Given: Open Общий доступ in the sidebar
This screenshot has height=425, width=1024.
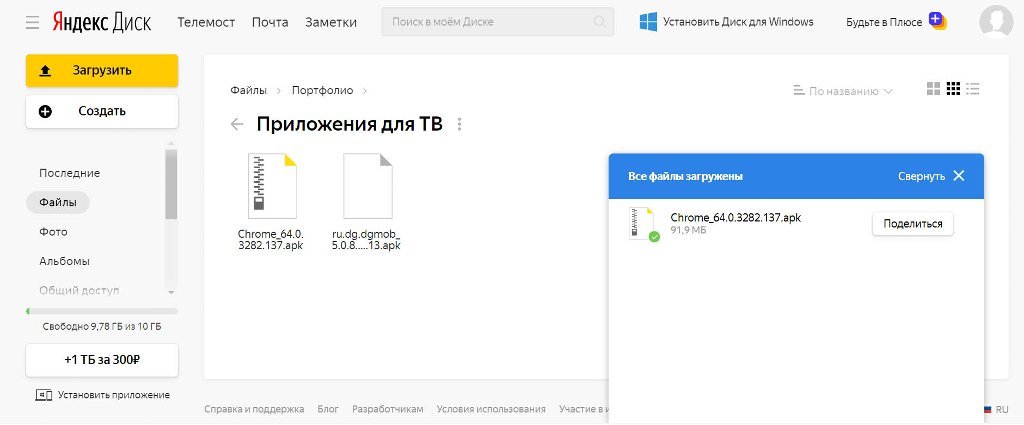Looking at the screenshot, I should click(79, 290).
